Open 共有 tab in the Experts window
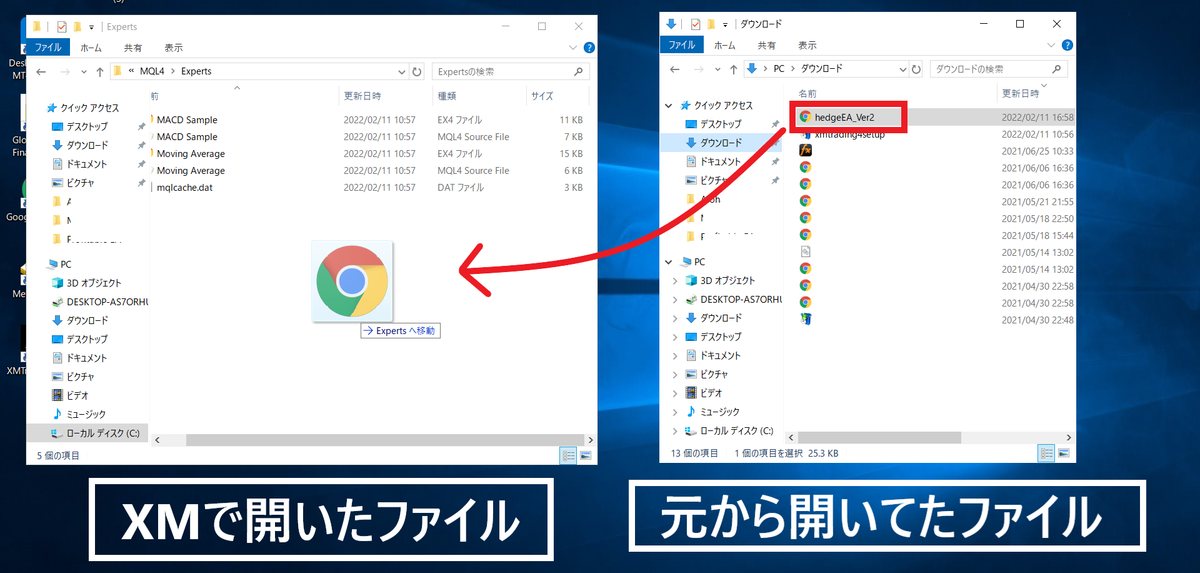 point(133,47)
